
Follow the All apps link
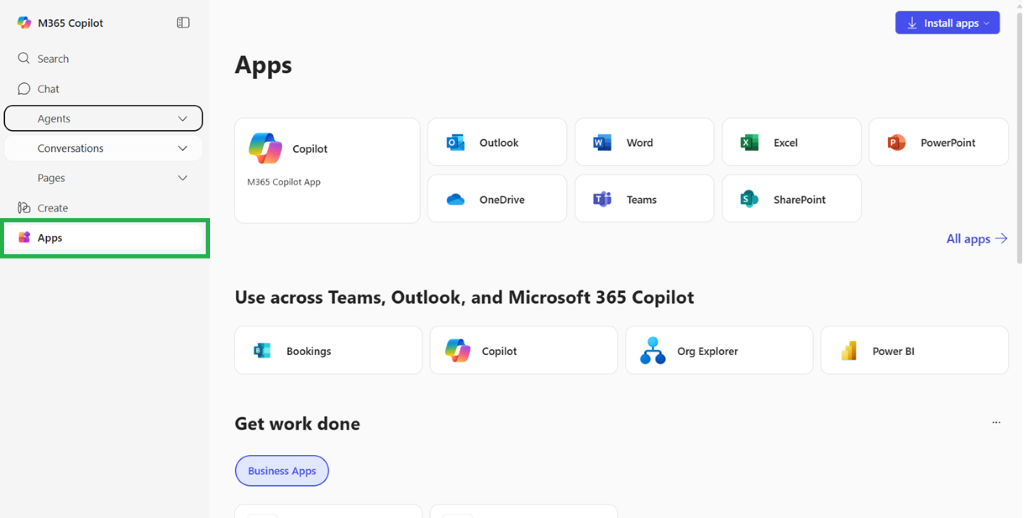pos(977,238)
